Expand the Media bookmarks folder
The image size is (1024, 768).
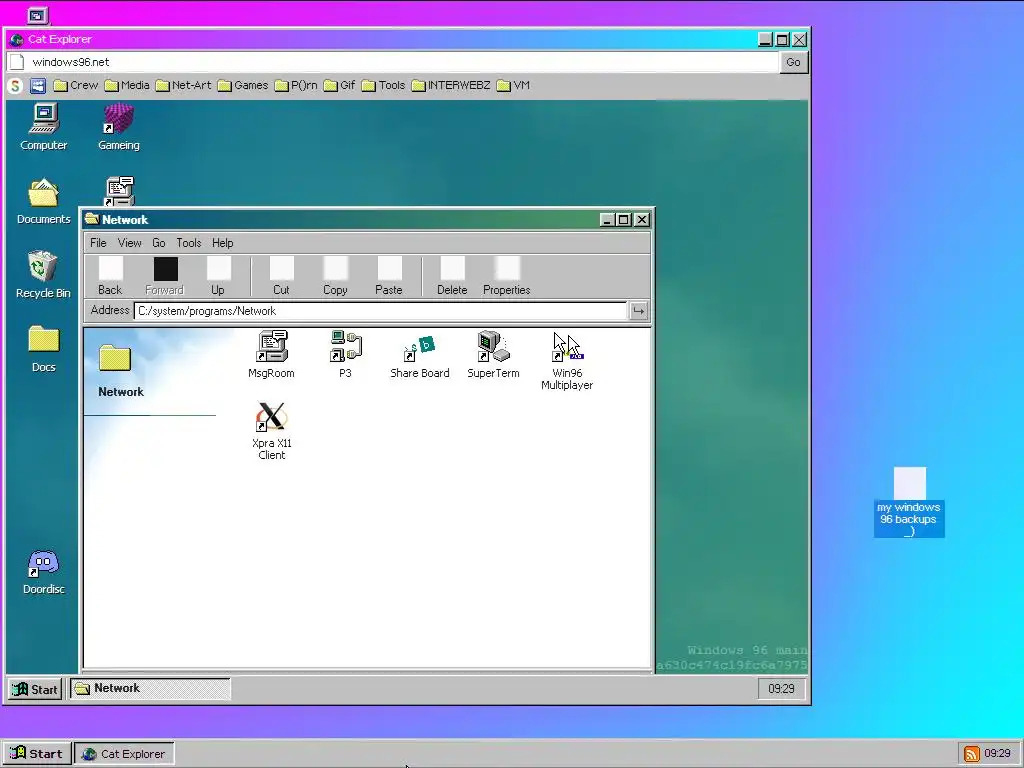(x=127, y=86)
